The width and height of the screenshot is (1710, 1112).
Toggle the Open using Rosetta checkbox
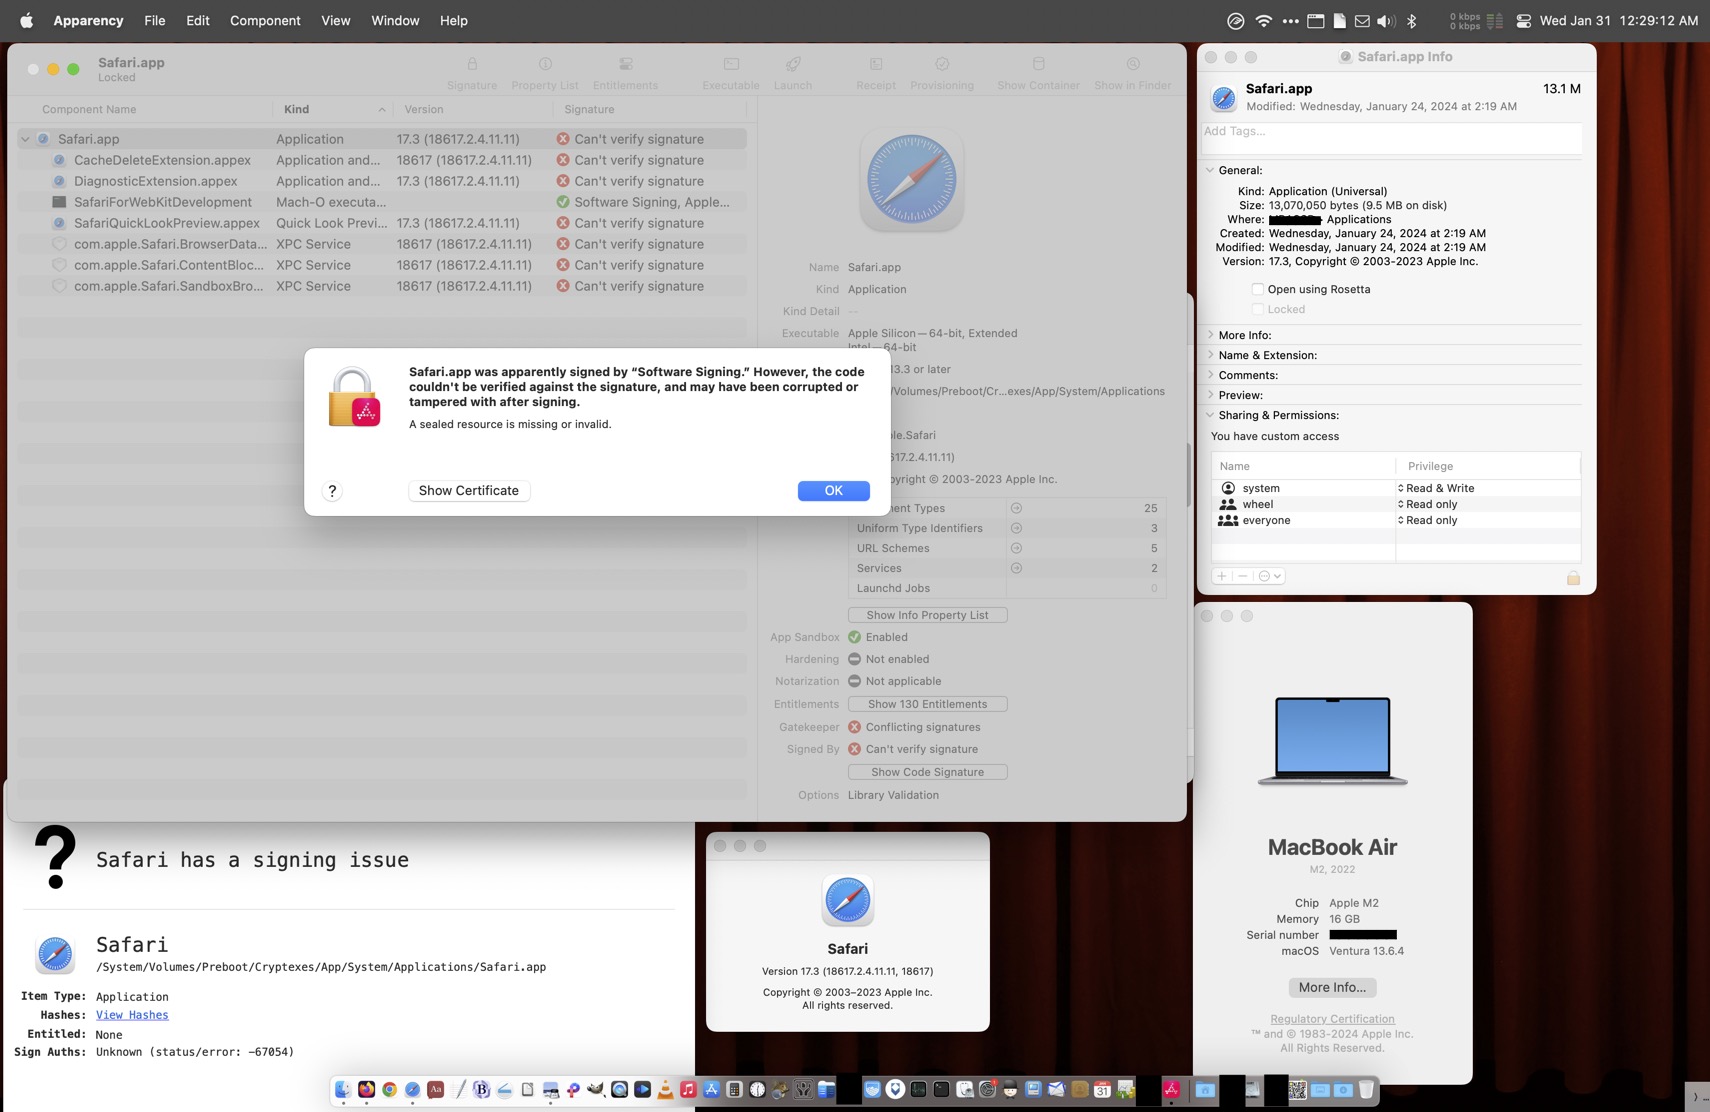click(1257, 289)
